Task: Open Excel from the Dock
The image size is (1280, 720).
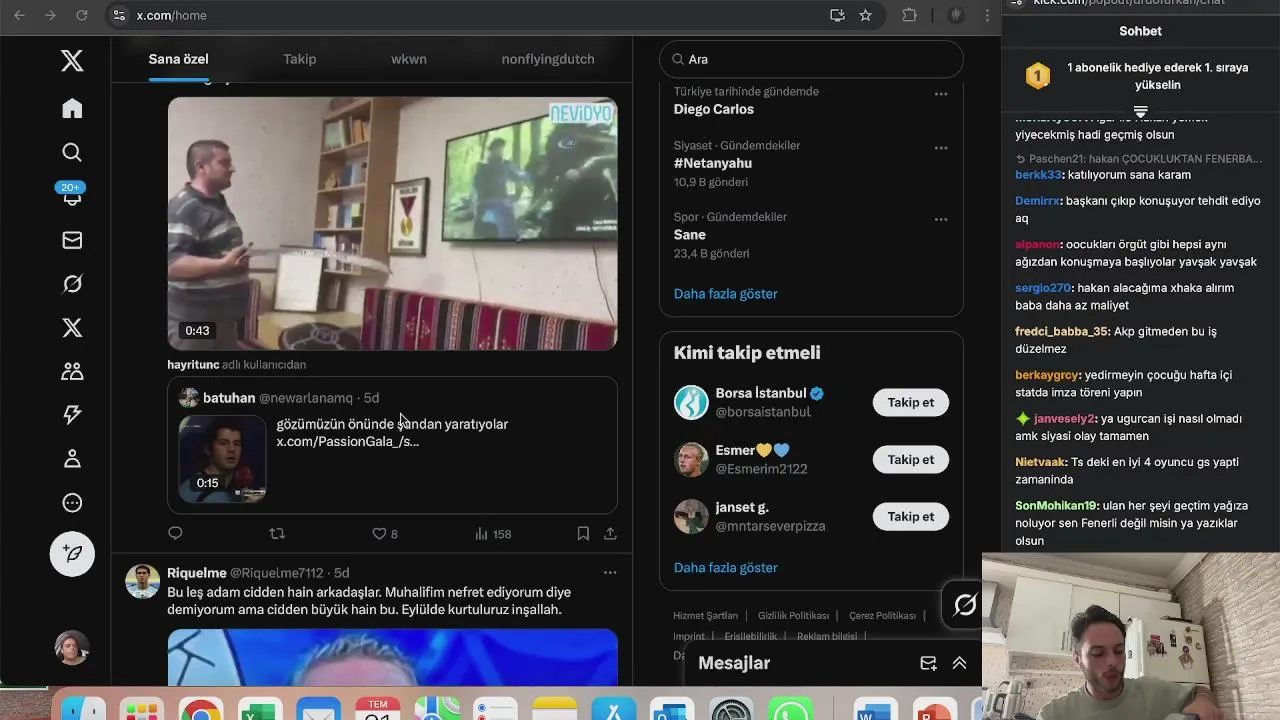Action: pos(260,708)
